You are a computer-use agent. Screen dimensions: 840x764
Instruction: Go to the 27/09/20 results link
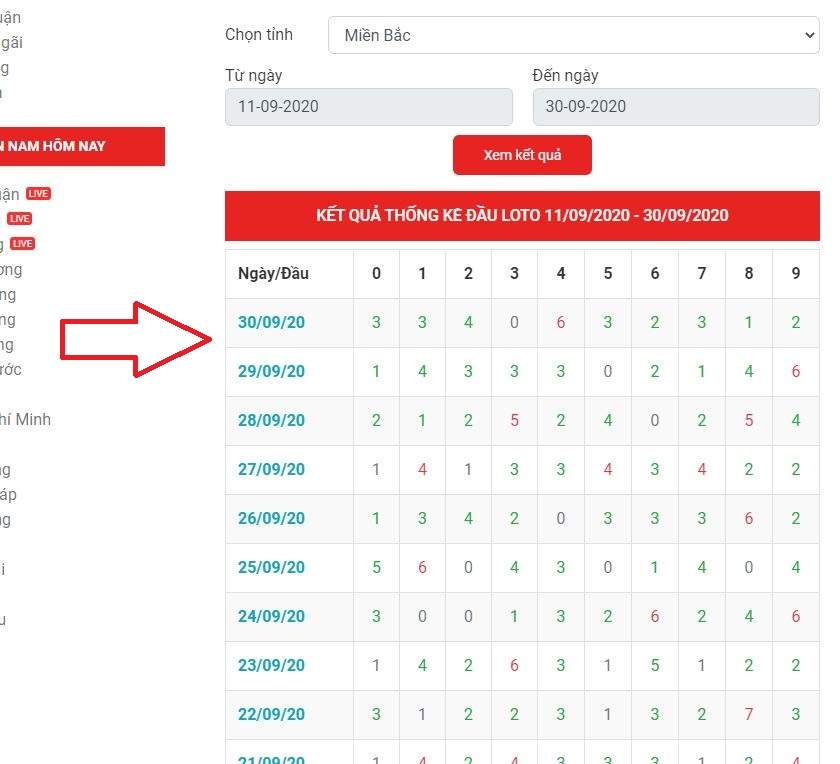pos(271,469)
